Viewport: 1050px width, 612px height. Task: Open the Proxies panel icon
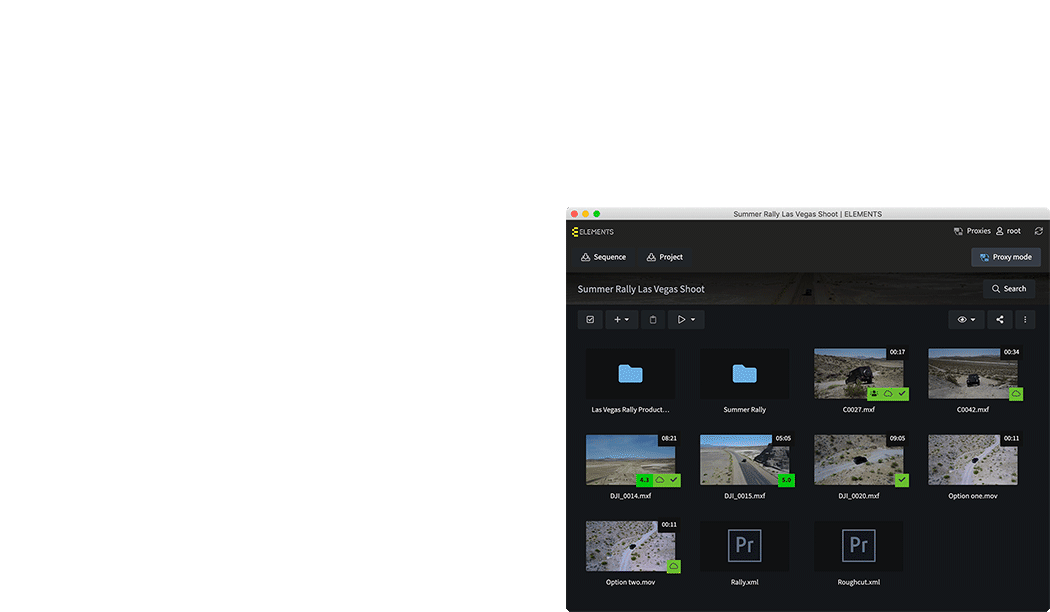click(x=958, y=231)
